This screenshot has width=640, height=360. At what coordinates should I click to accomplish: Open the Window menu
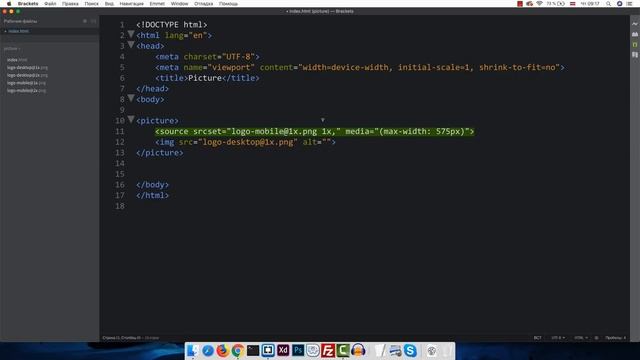[179, 4]
